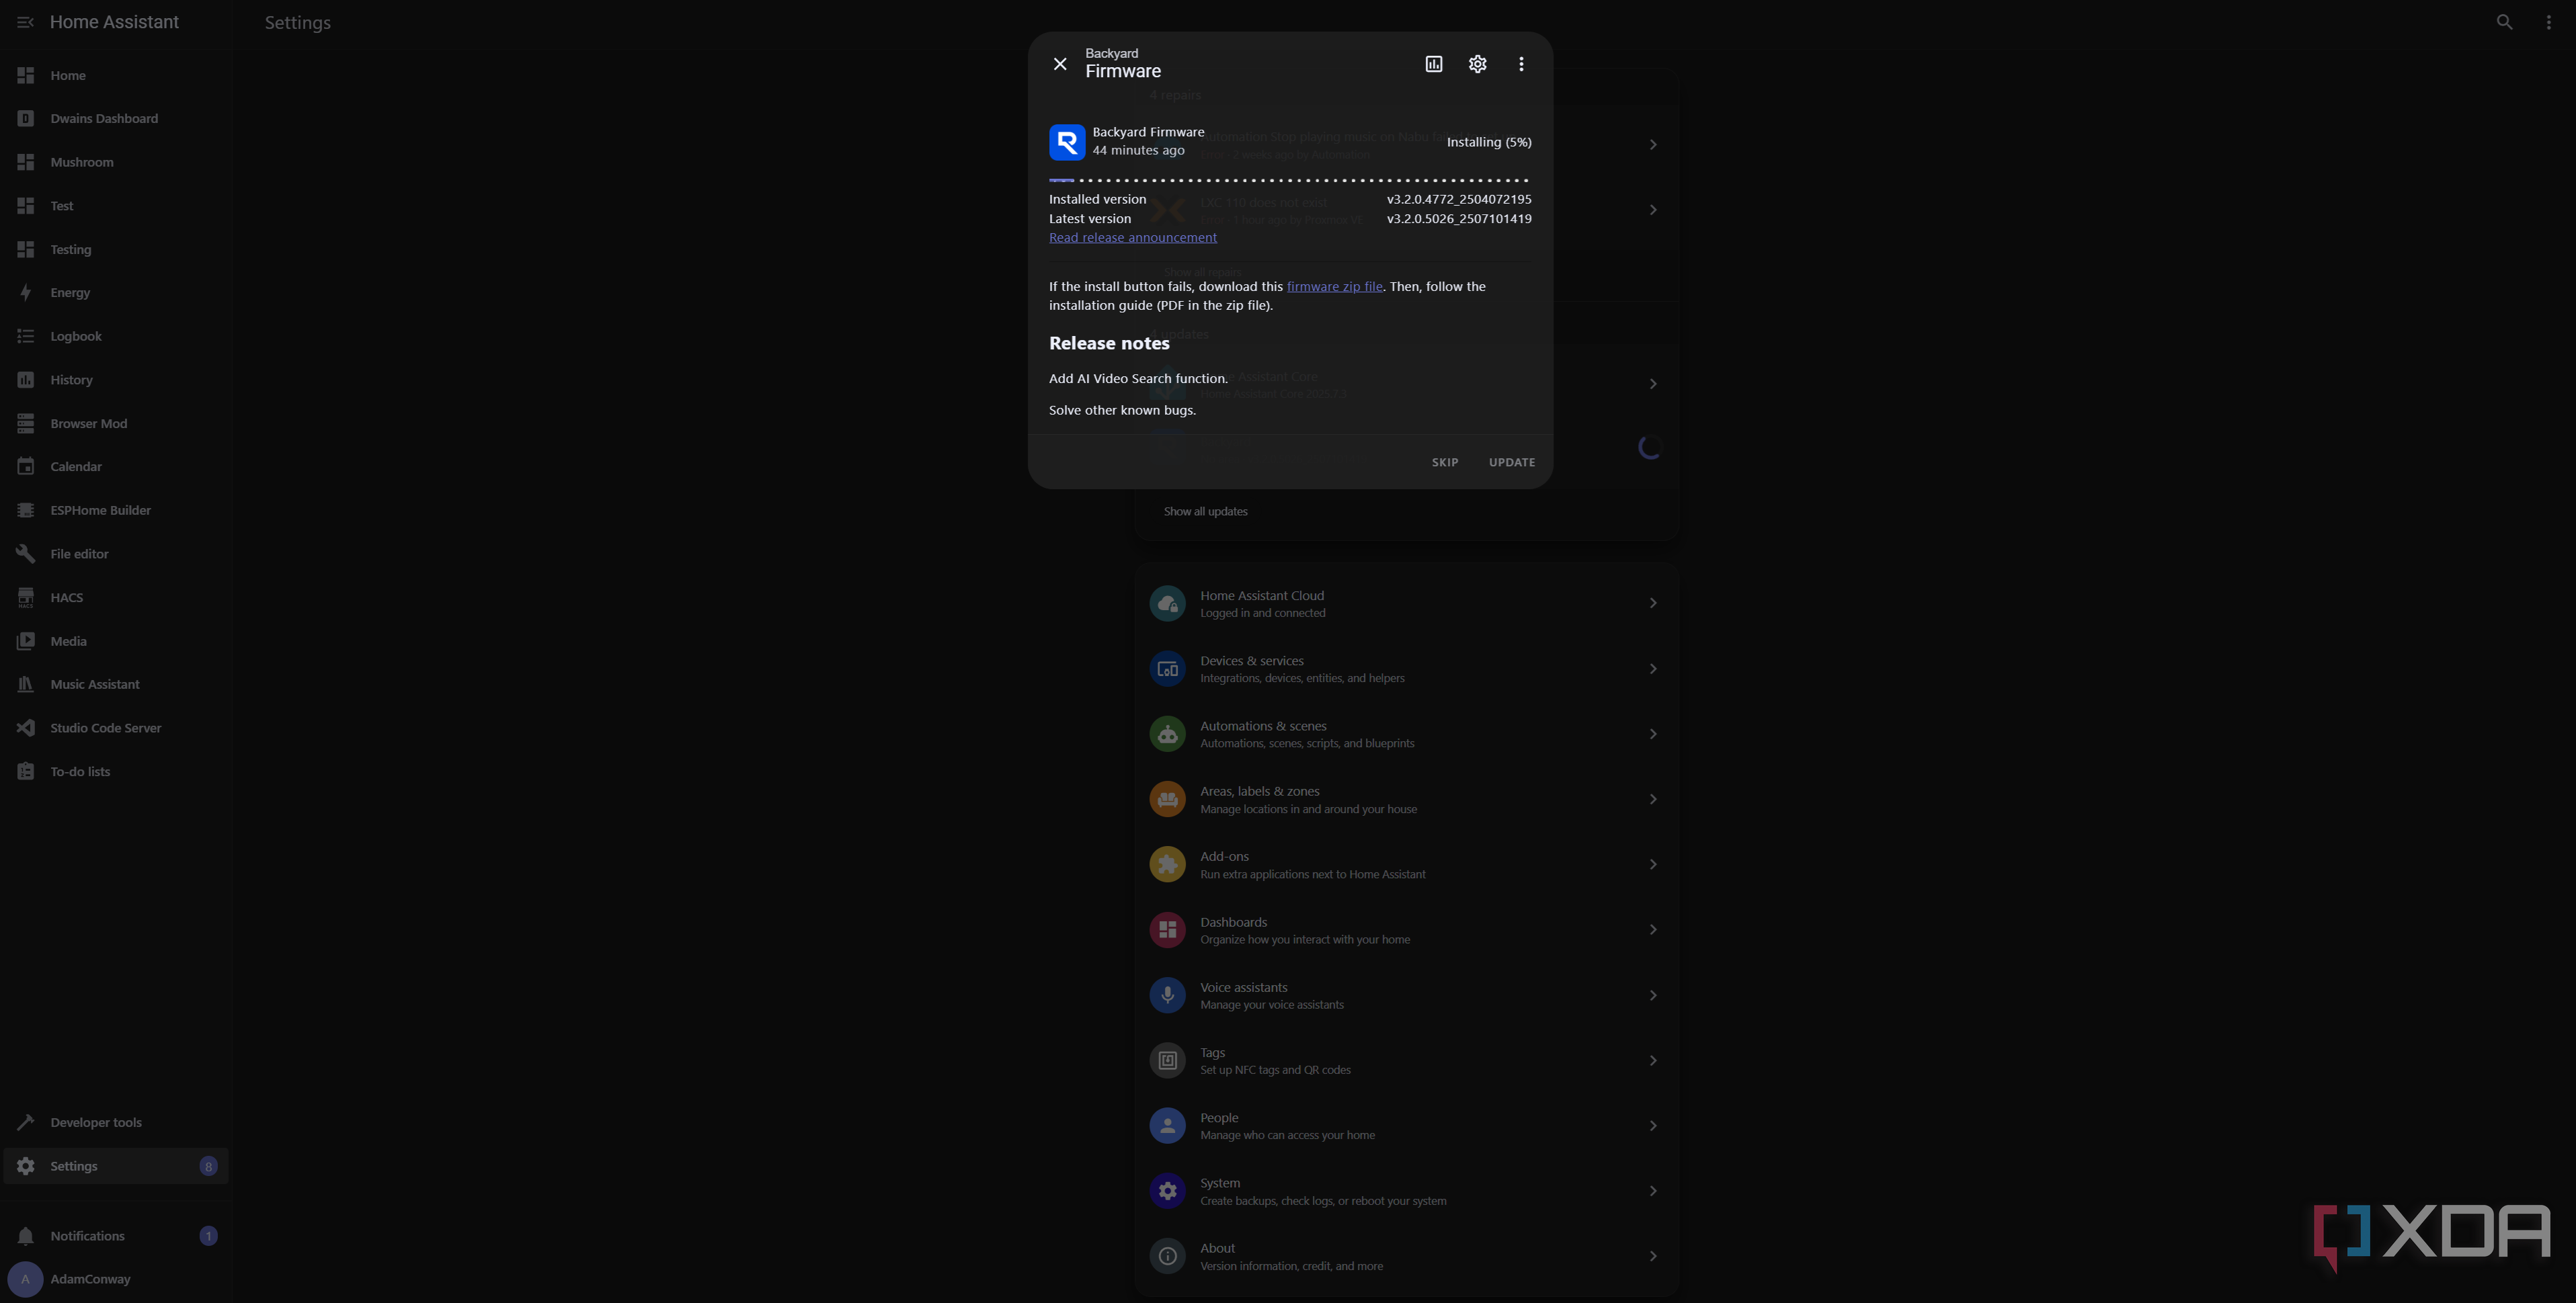Viewport: 2576px width, 1303px height.
Task: Open the dialog's three-dot overflow menu
Action: (x=1521, y=64)
